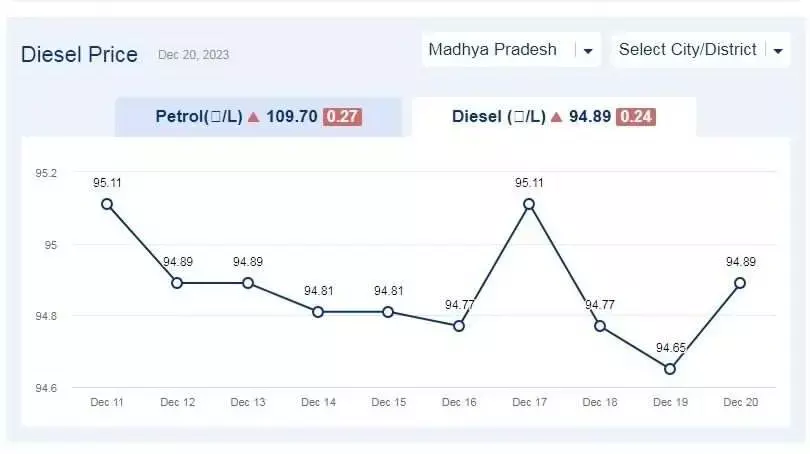
Task: Select the Diesel price tab
Action: (553, 117)
